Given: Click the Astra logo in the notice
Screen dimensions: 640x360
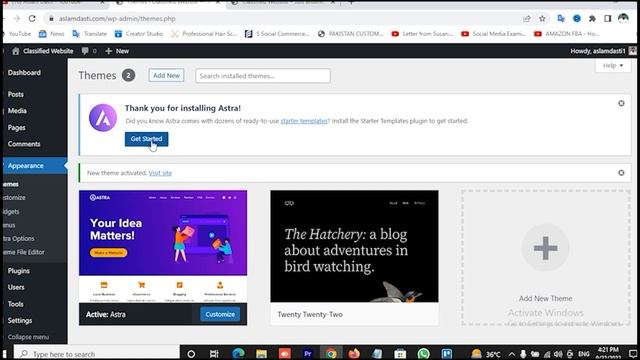Looking at the screenshot, I should [103, 118].
